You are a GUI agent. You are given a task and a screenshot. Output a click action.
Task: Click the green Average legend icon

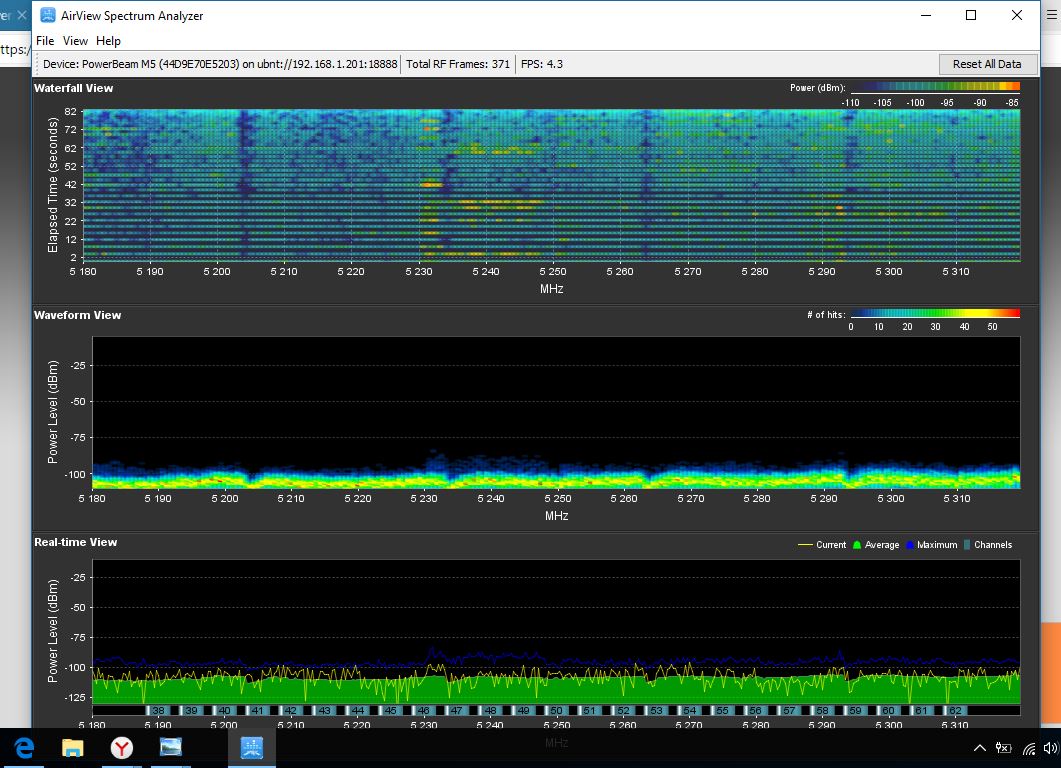click(x=856, y=545)
